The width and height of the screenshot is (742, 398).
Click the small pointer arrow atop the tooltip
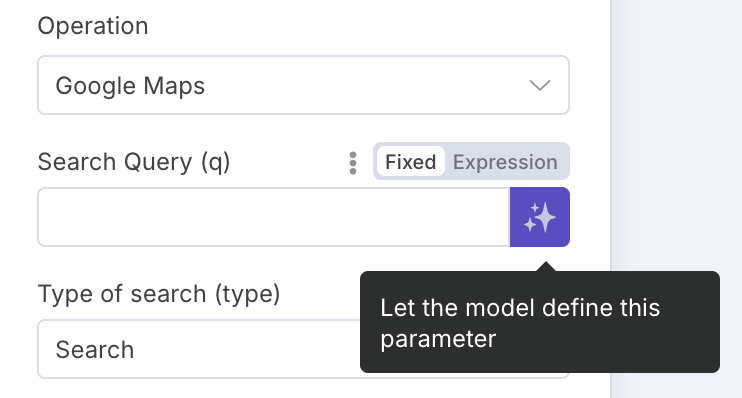546,266
